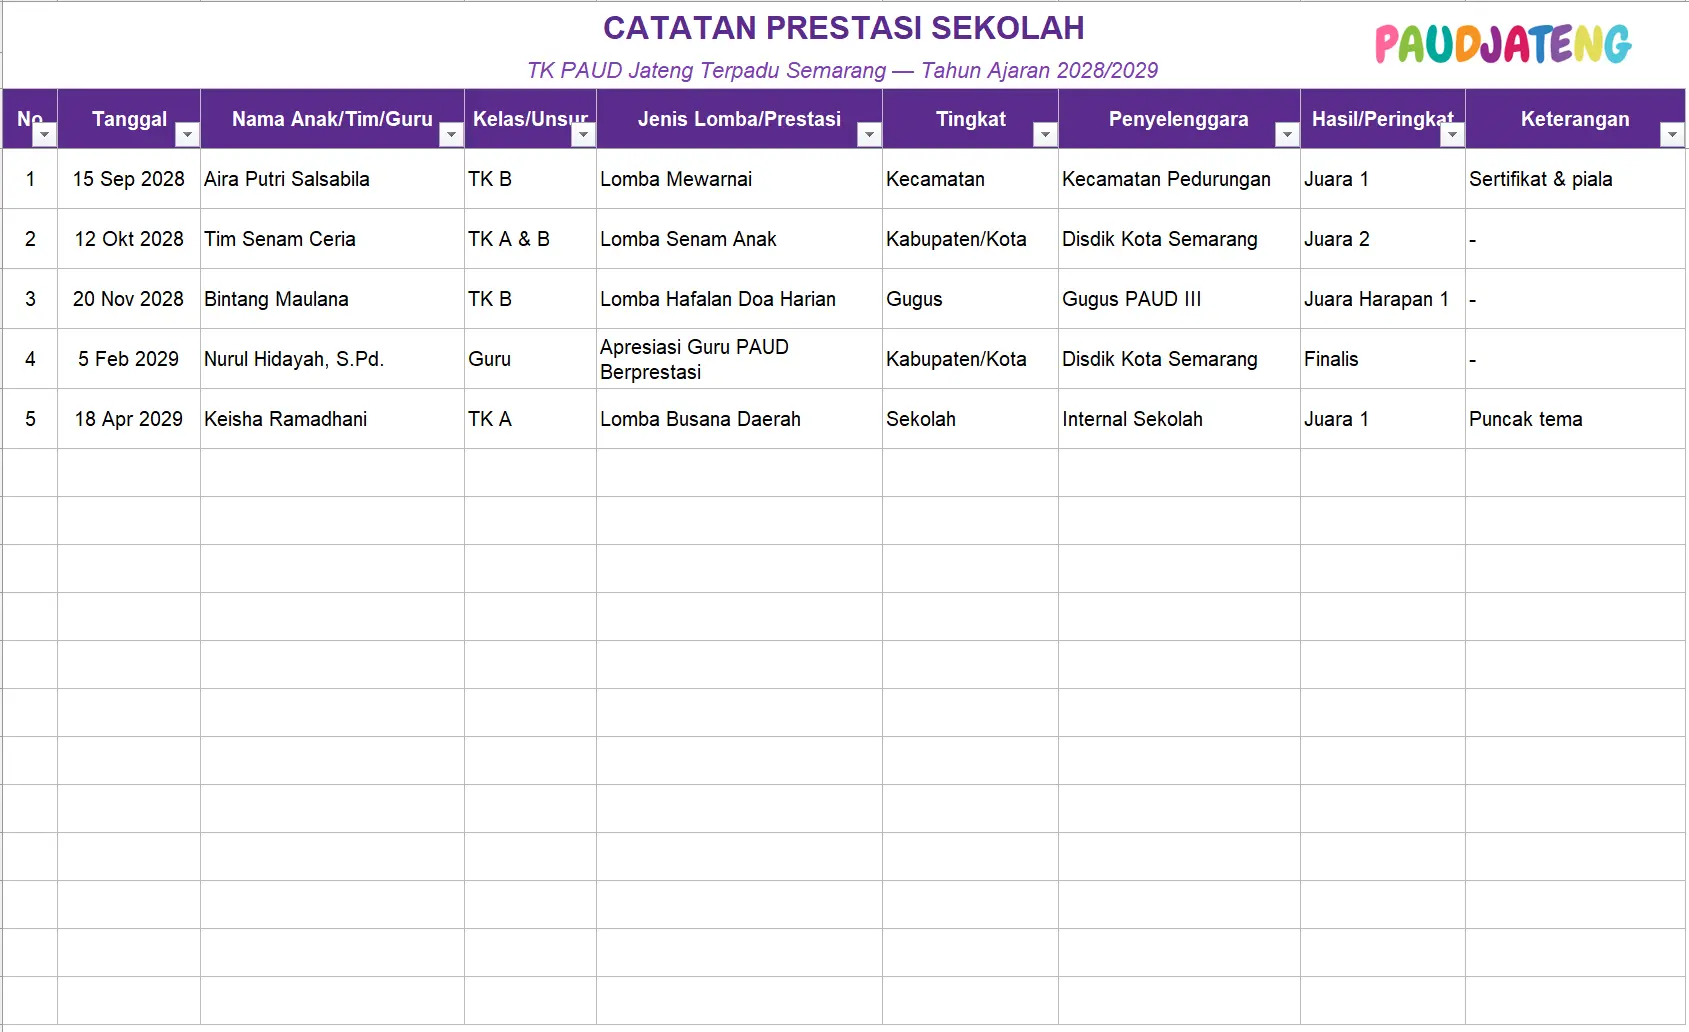Select the cell Internal Sekolah
Viewport: 1689px width, 1032px height.
(1179, 419)
